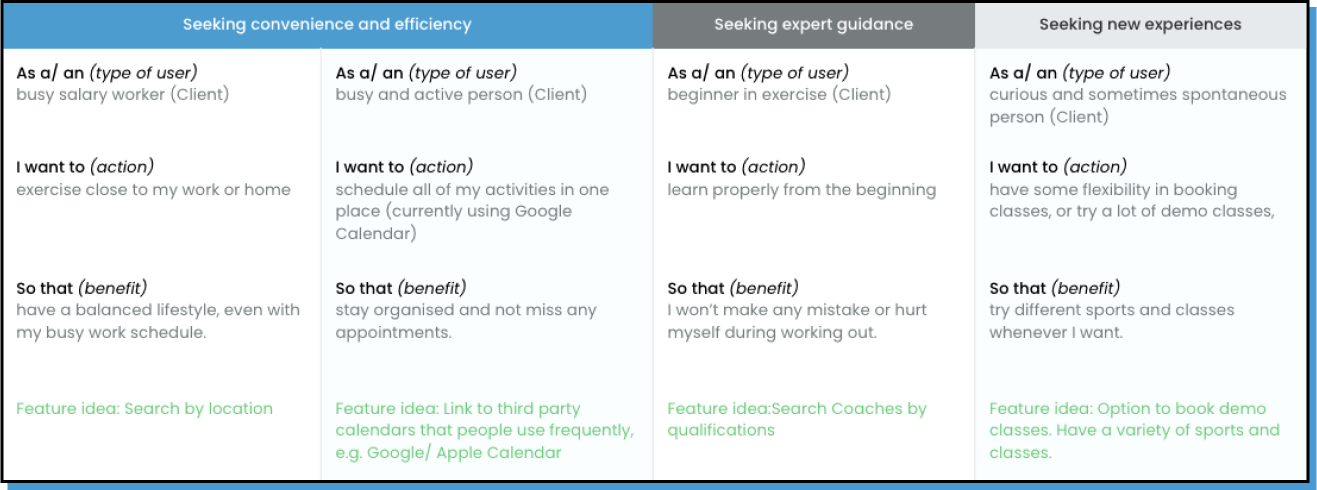This screenshot has width=1317, height=490.
Task: Click the 'I won't make any mistake' benefit
Action: [x=796, y=321]
